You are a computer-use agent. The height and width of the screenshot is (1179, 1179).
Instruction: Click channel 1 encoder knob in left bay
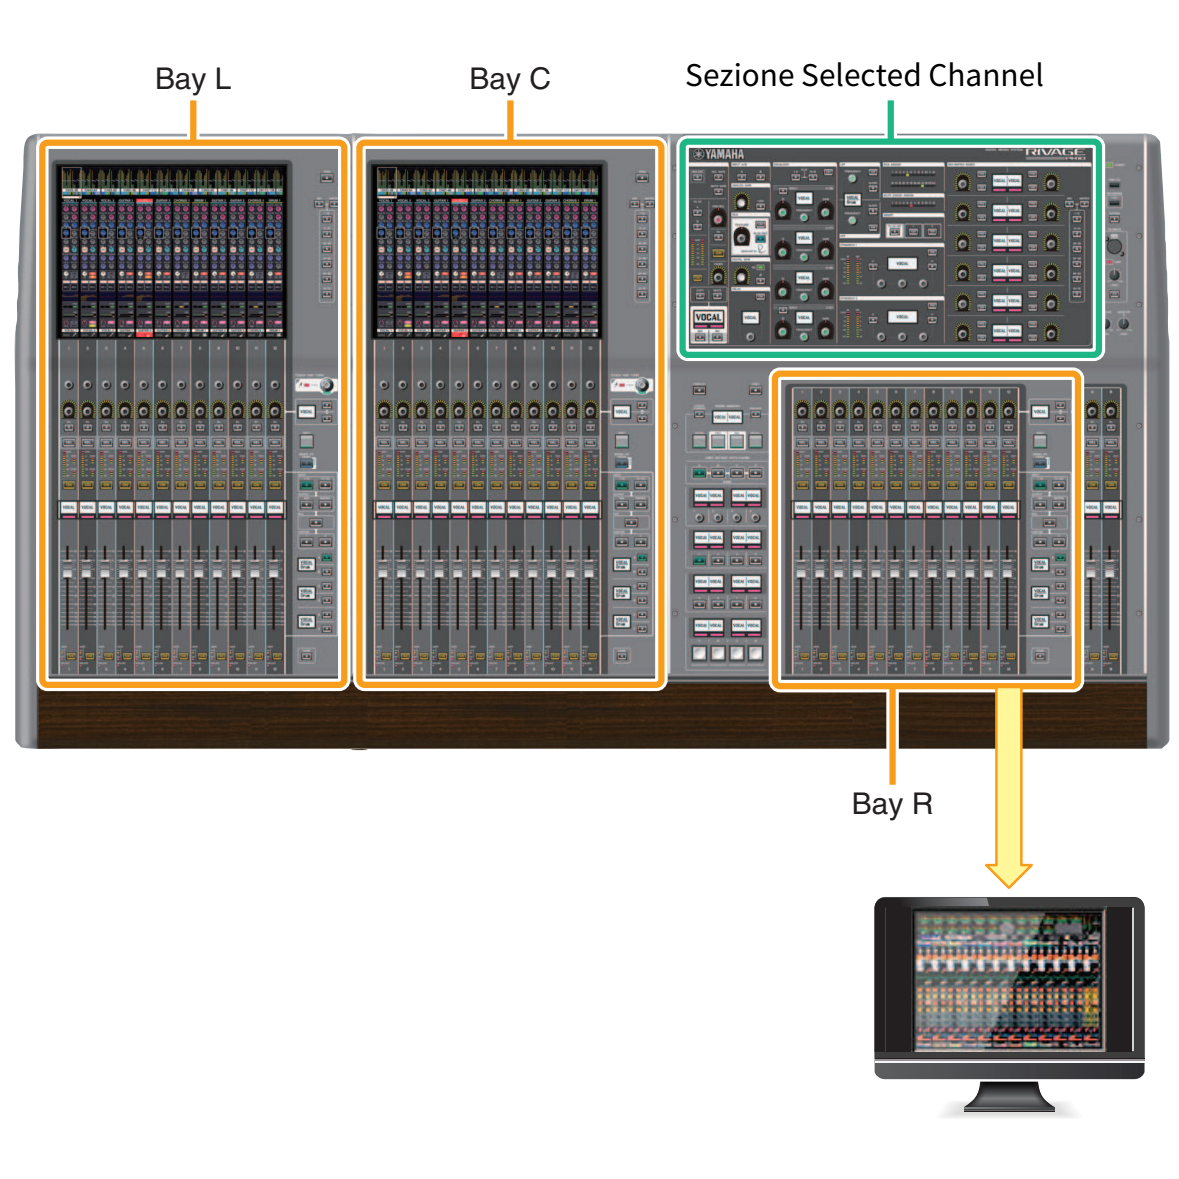[x=68, y=409]
